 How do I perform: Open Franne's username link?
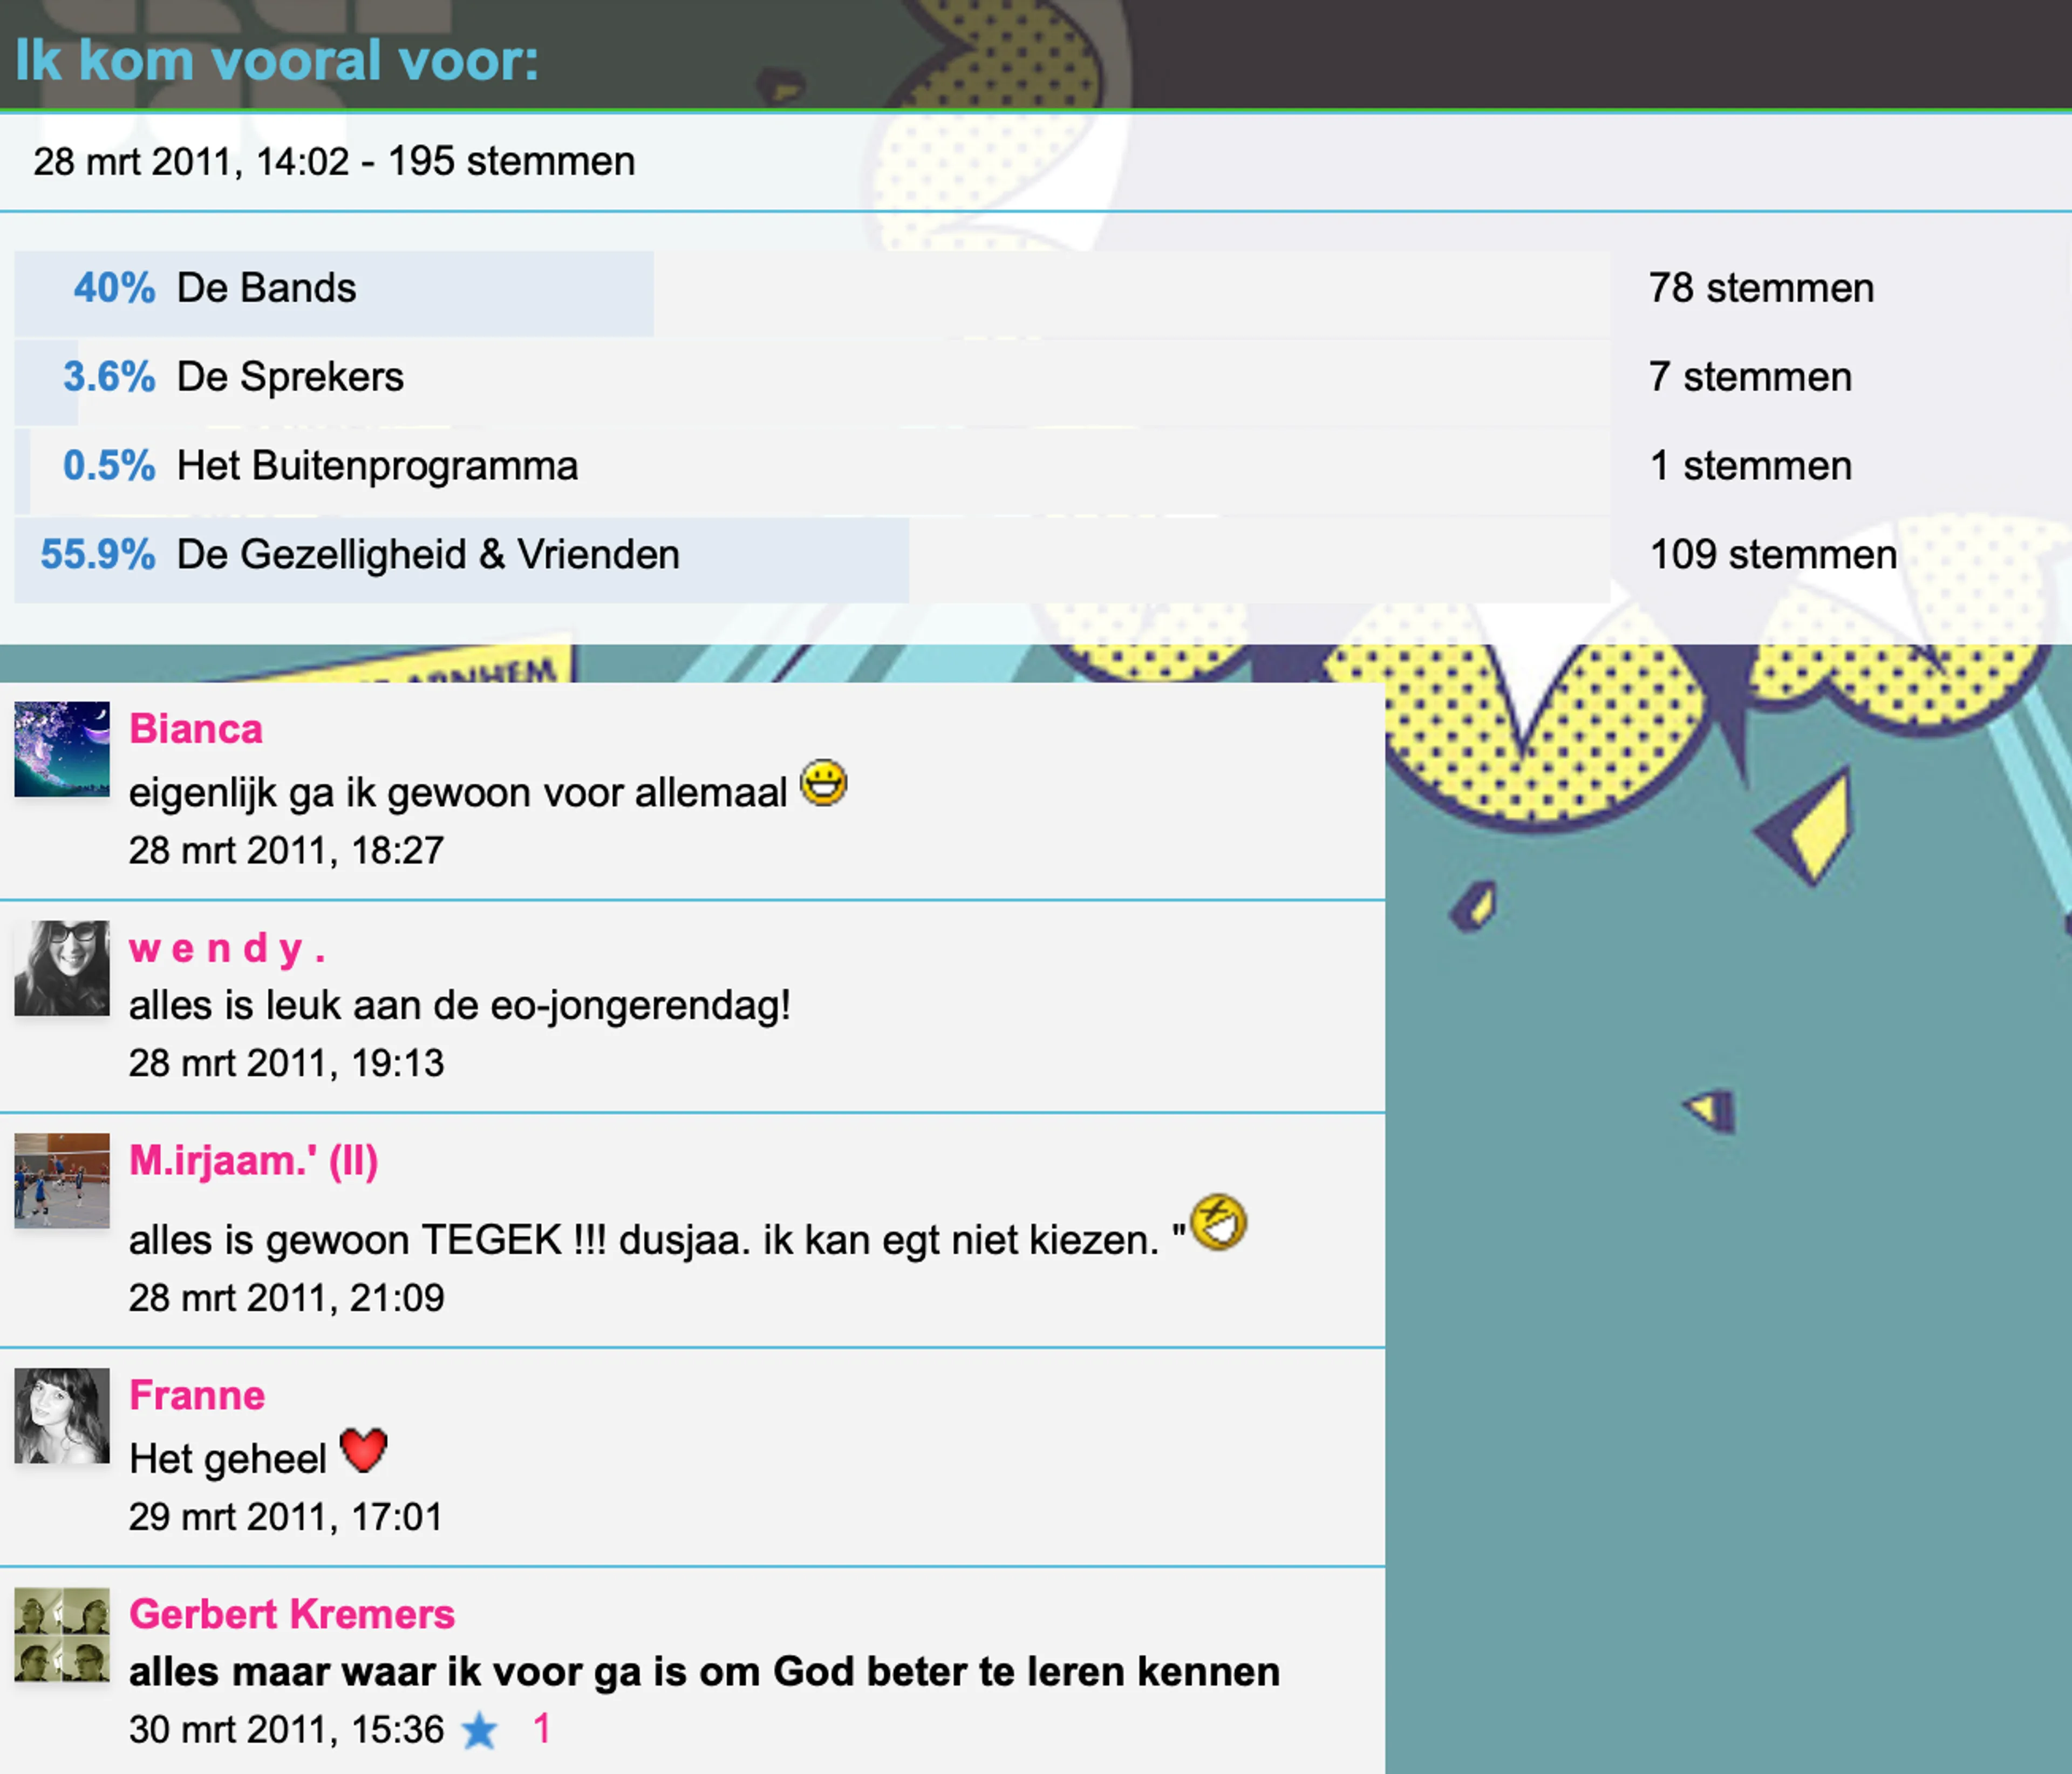[x=197, y=1395]
